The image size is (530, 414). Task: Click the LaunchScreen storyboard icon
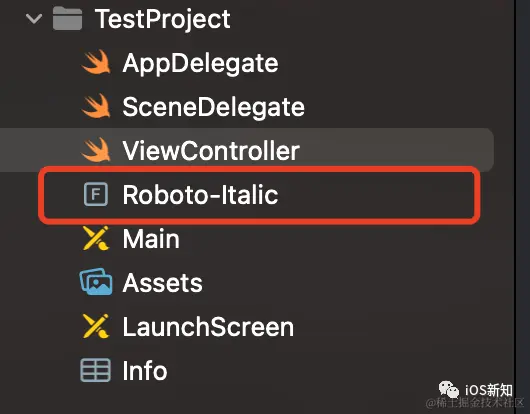click(96, 326)
